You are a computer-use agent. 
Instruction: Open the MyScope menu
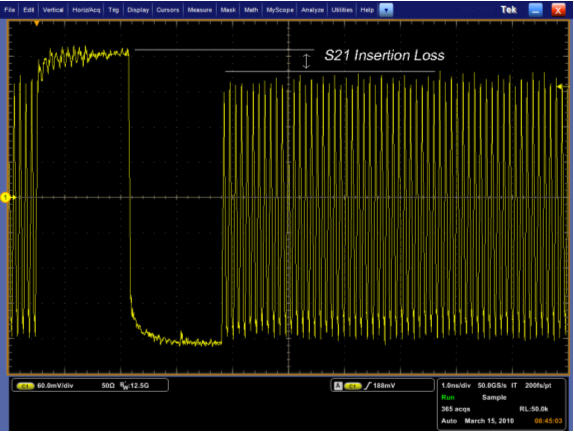coord(280,10)
